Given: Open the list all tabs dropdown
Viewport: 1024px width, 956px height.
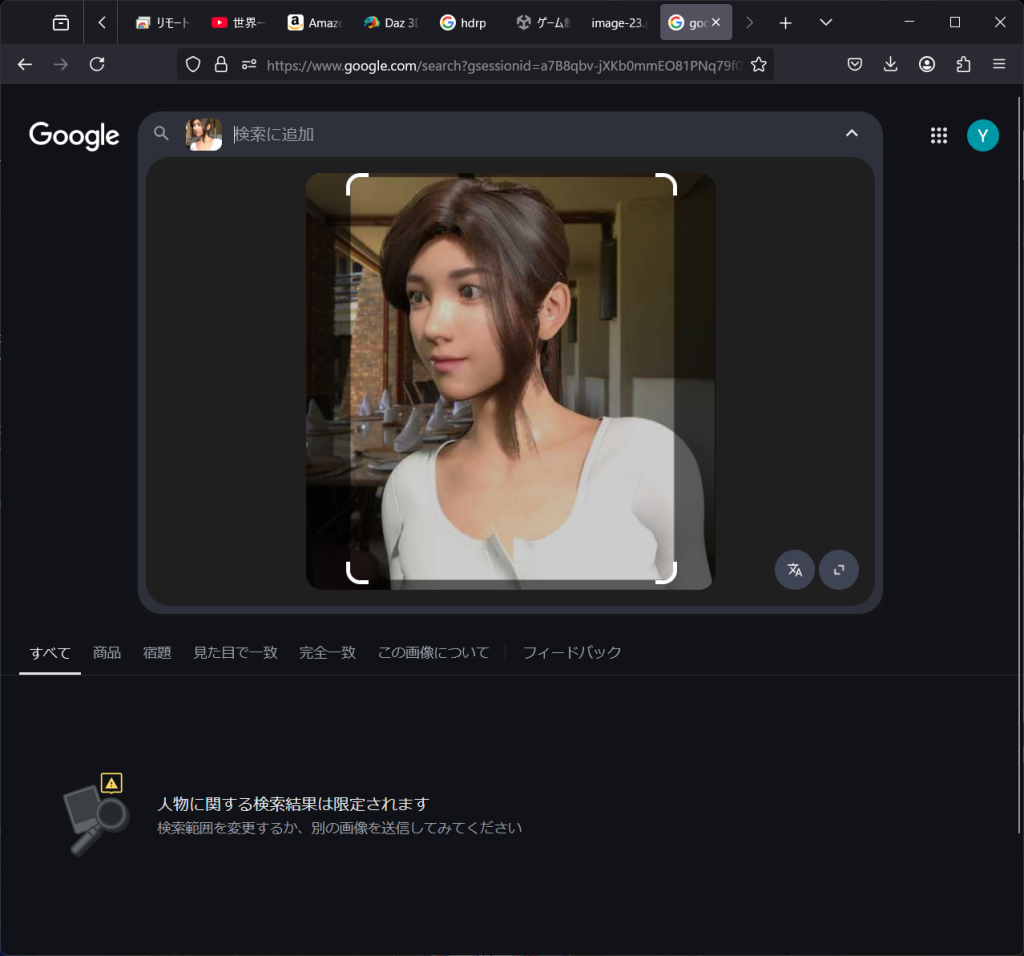Looking at the screenshot, I should click(825, 22).
